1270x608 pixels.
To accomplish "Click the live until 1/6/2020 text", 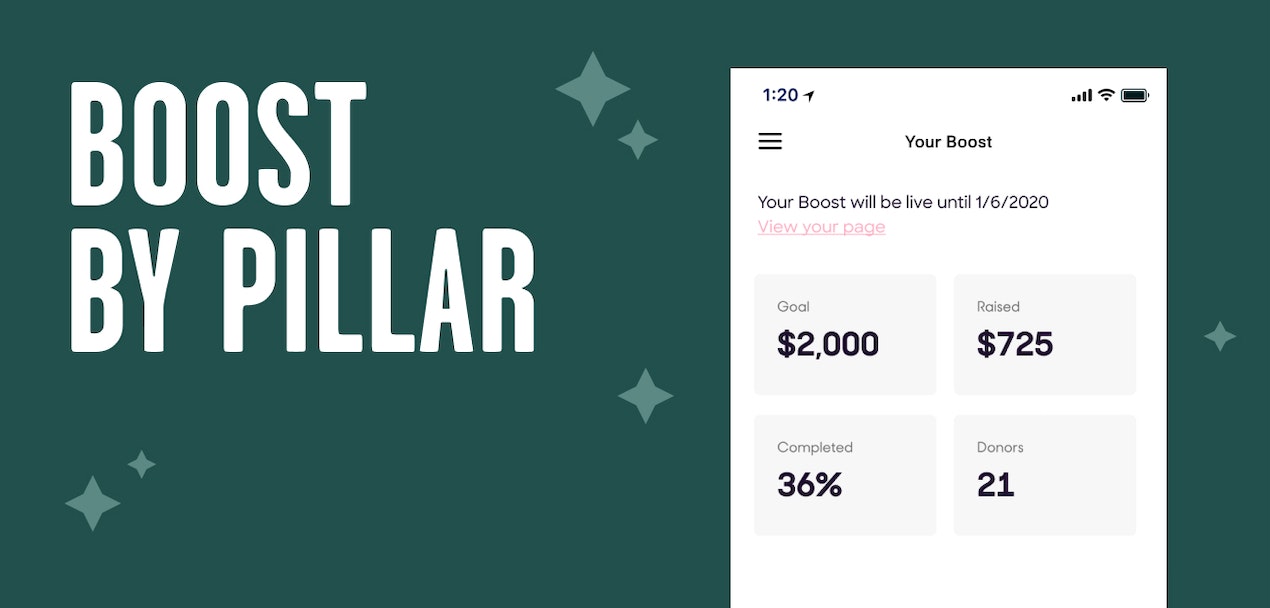I will pos(903,202).
